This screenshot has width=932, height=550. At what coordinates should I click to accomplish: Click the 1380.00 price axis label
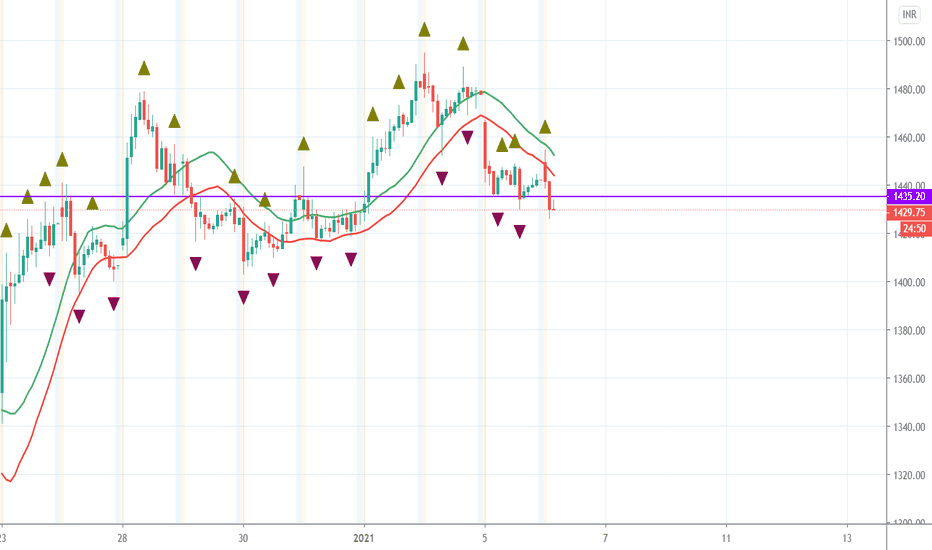909,331
